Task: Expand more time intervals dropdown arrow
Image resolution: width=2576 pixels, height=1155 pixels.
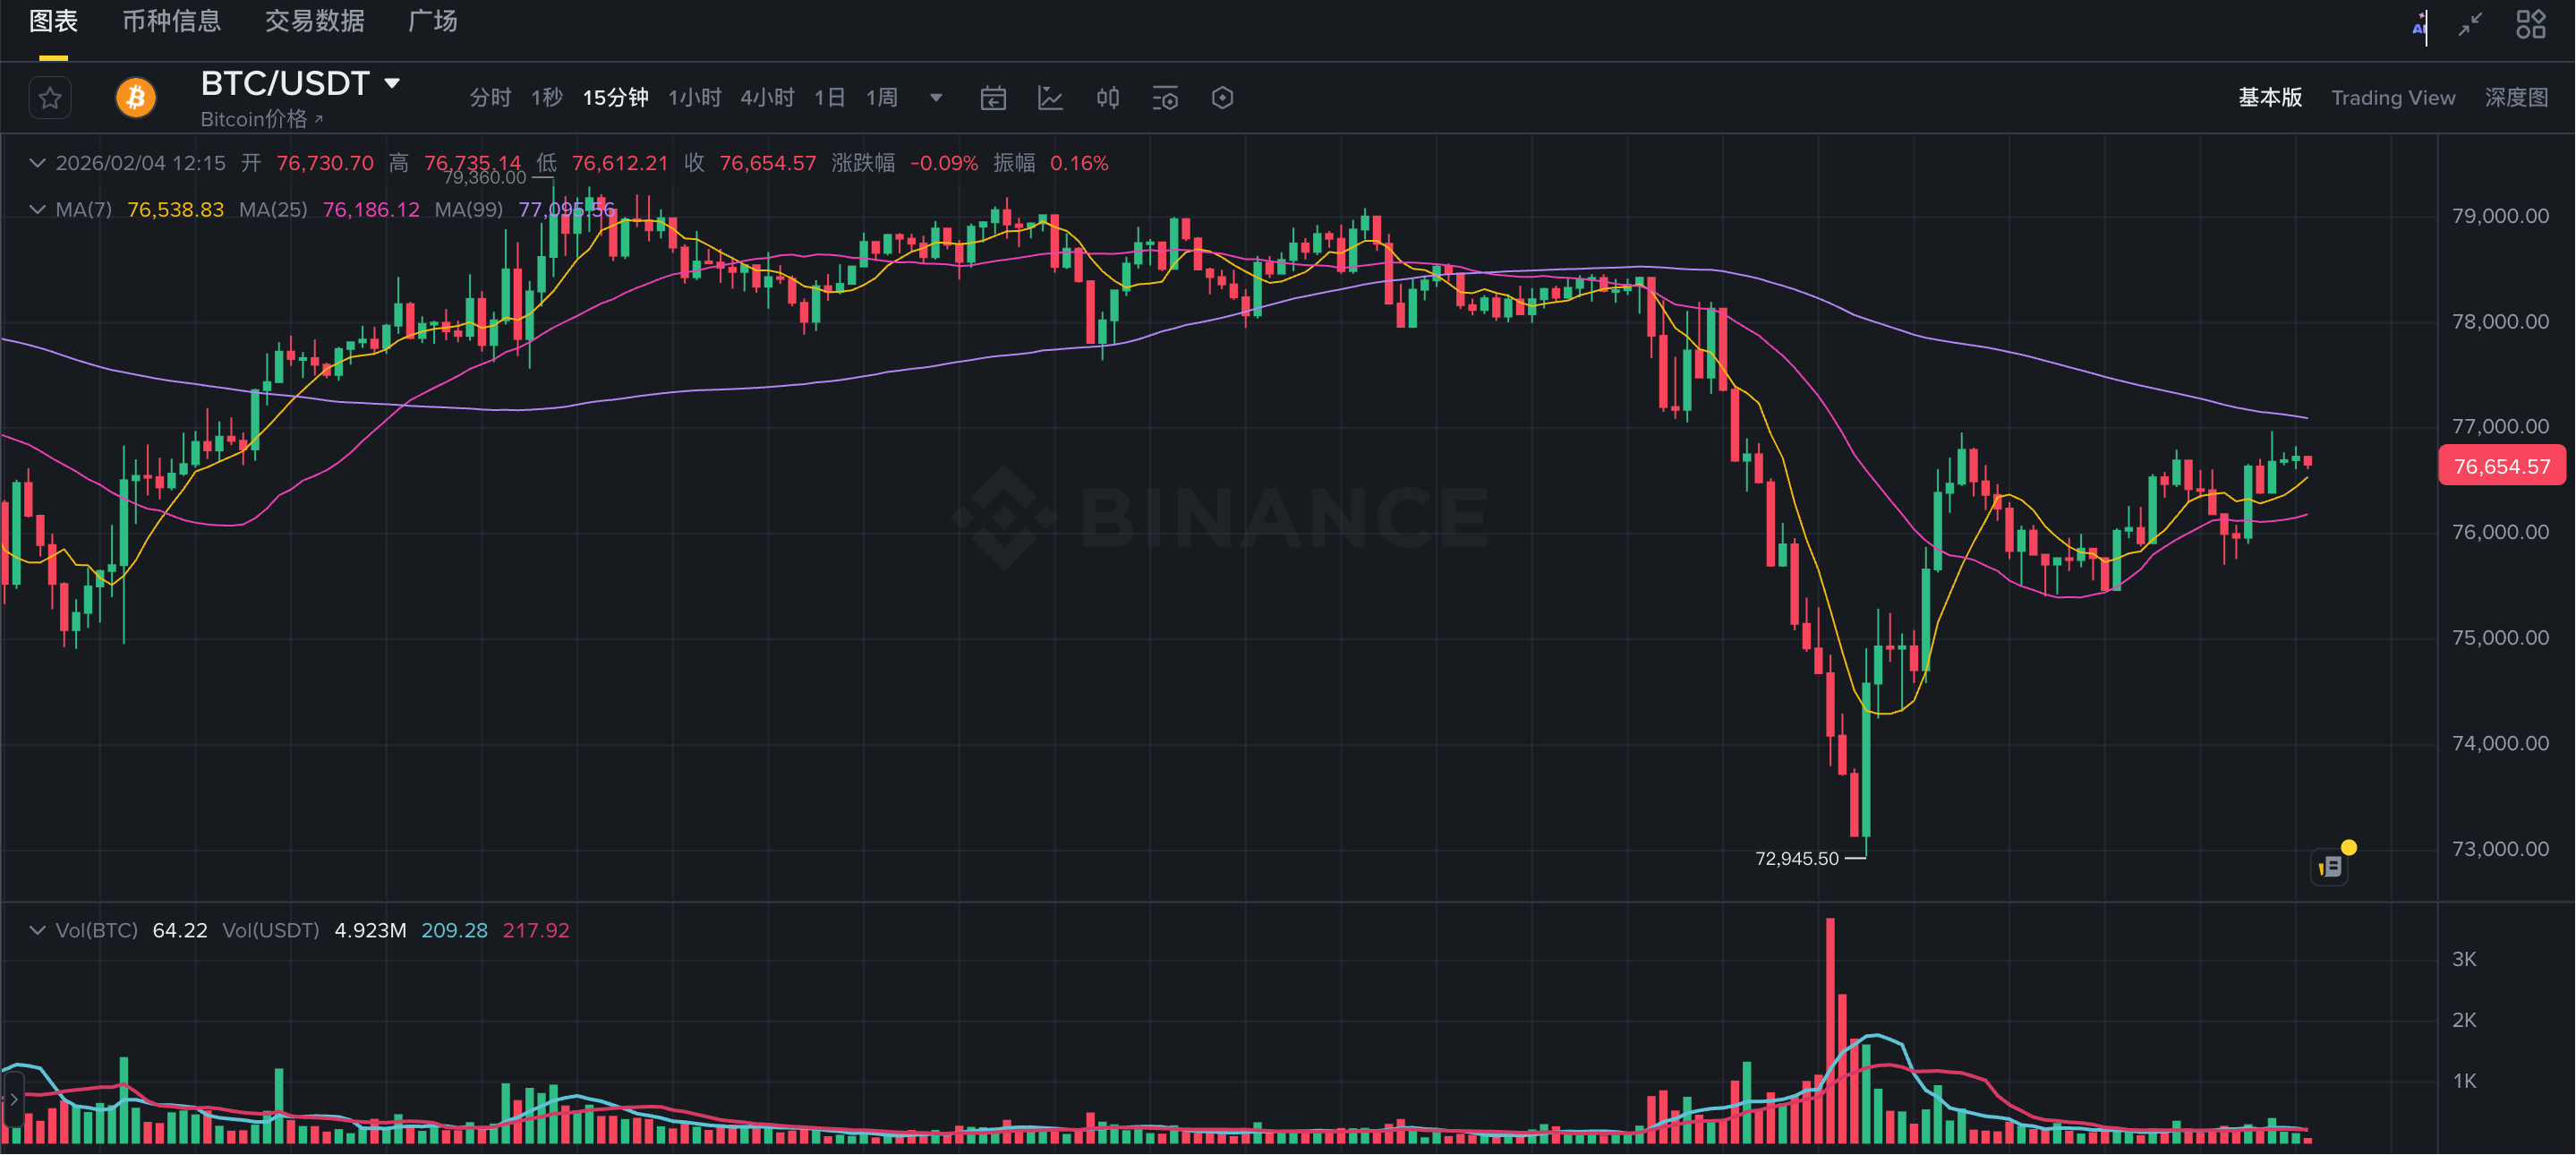Action: [x=936, y=98]
